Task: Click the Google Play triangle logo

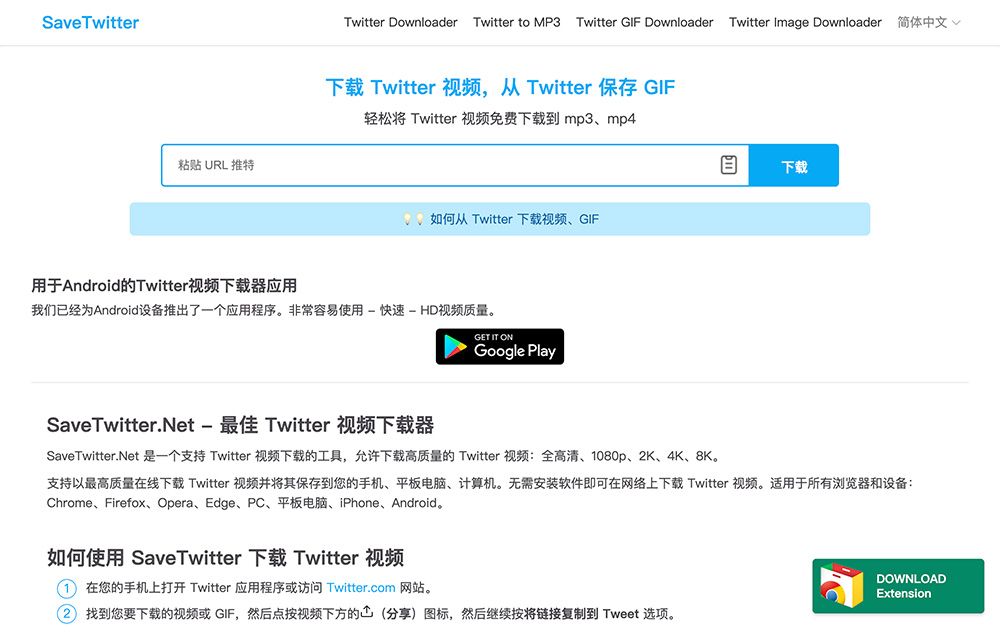Action: [455, 347]
